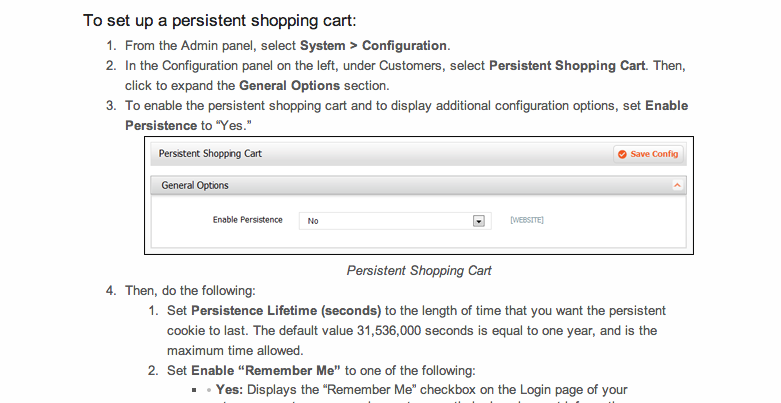781x403 pixels.
Task: Open the Enable Persistence dropdown showing No
Action: [x=395, y=221]
